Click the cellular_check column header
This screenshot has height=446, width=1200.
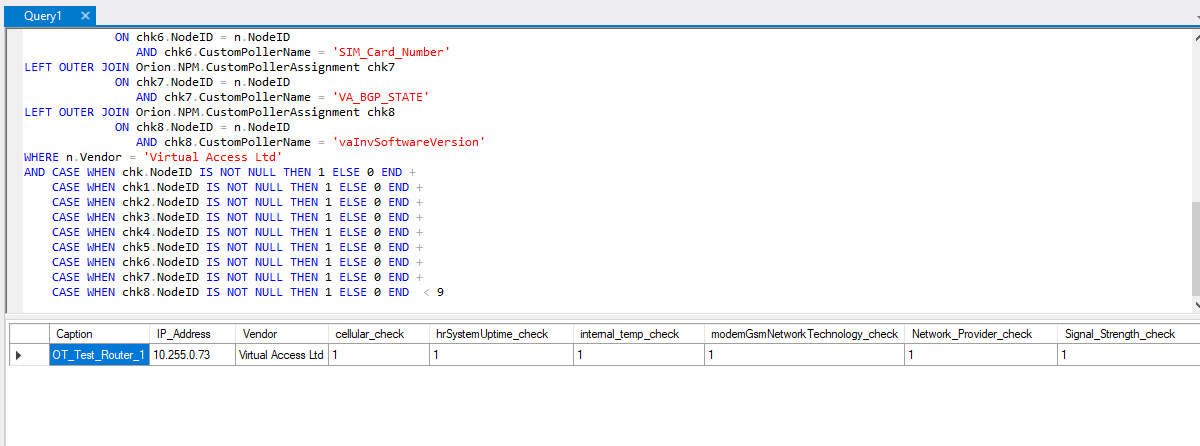(379, 333)
